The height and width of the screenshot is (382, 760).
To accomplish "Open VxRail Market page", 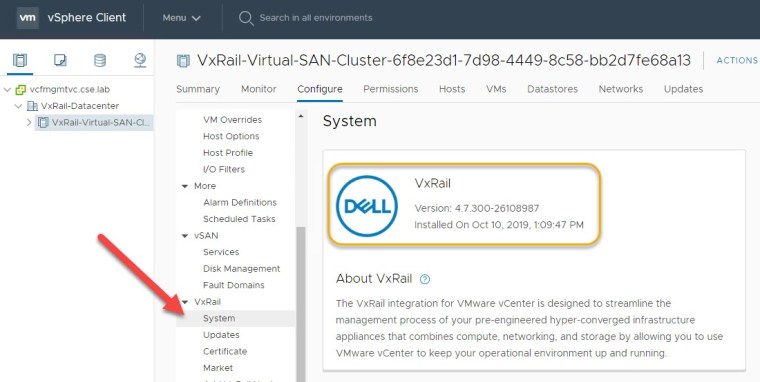I will [218, 368].
